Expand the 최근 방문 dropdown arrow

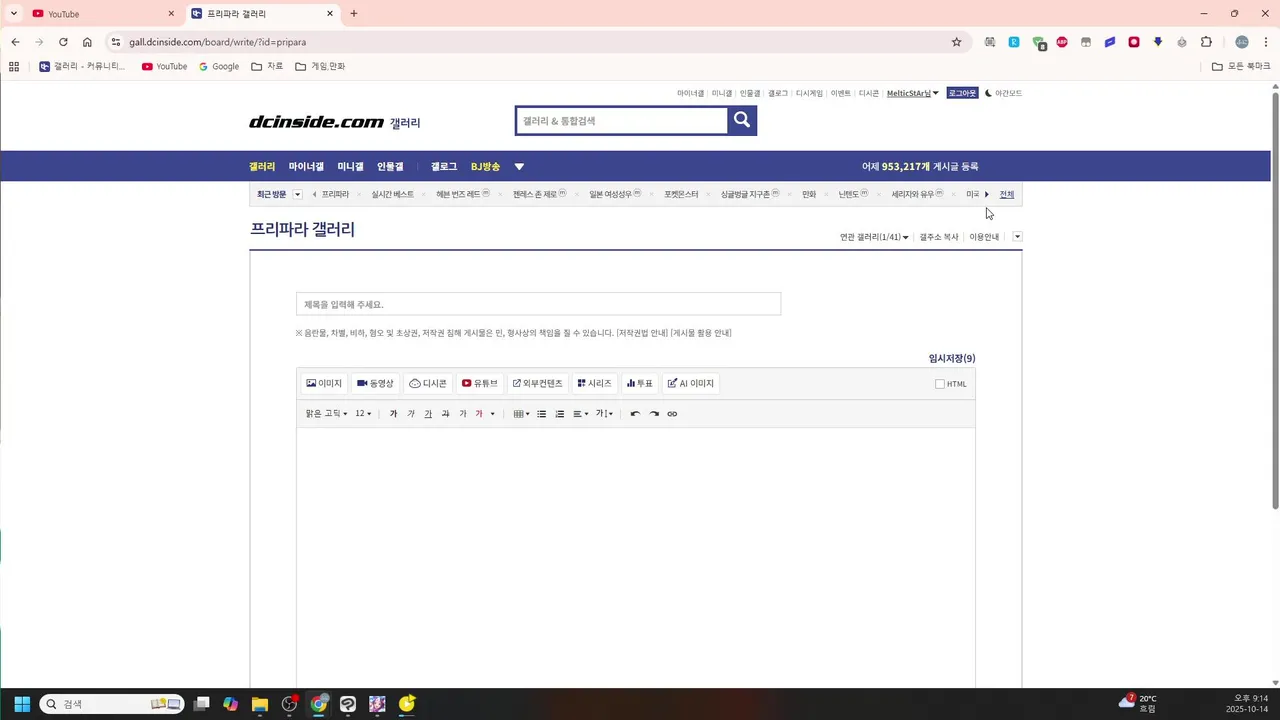(x=297, y=194)
